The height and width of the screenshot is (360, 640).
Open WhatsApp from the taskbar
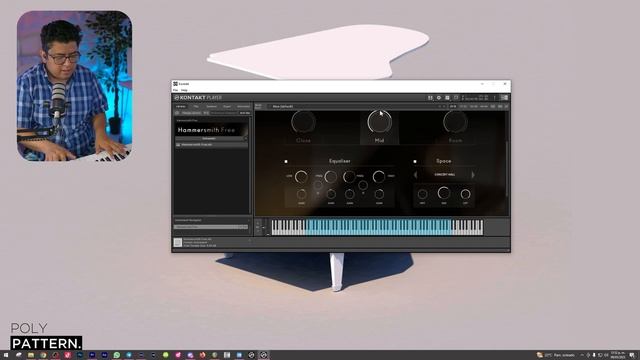pyautogui.click(x=117, y=355)
